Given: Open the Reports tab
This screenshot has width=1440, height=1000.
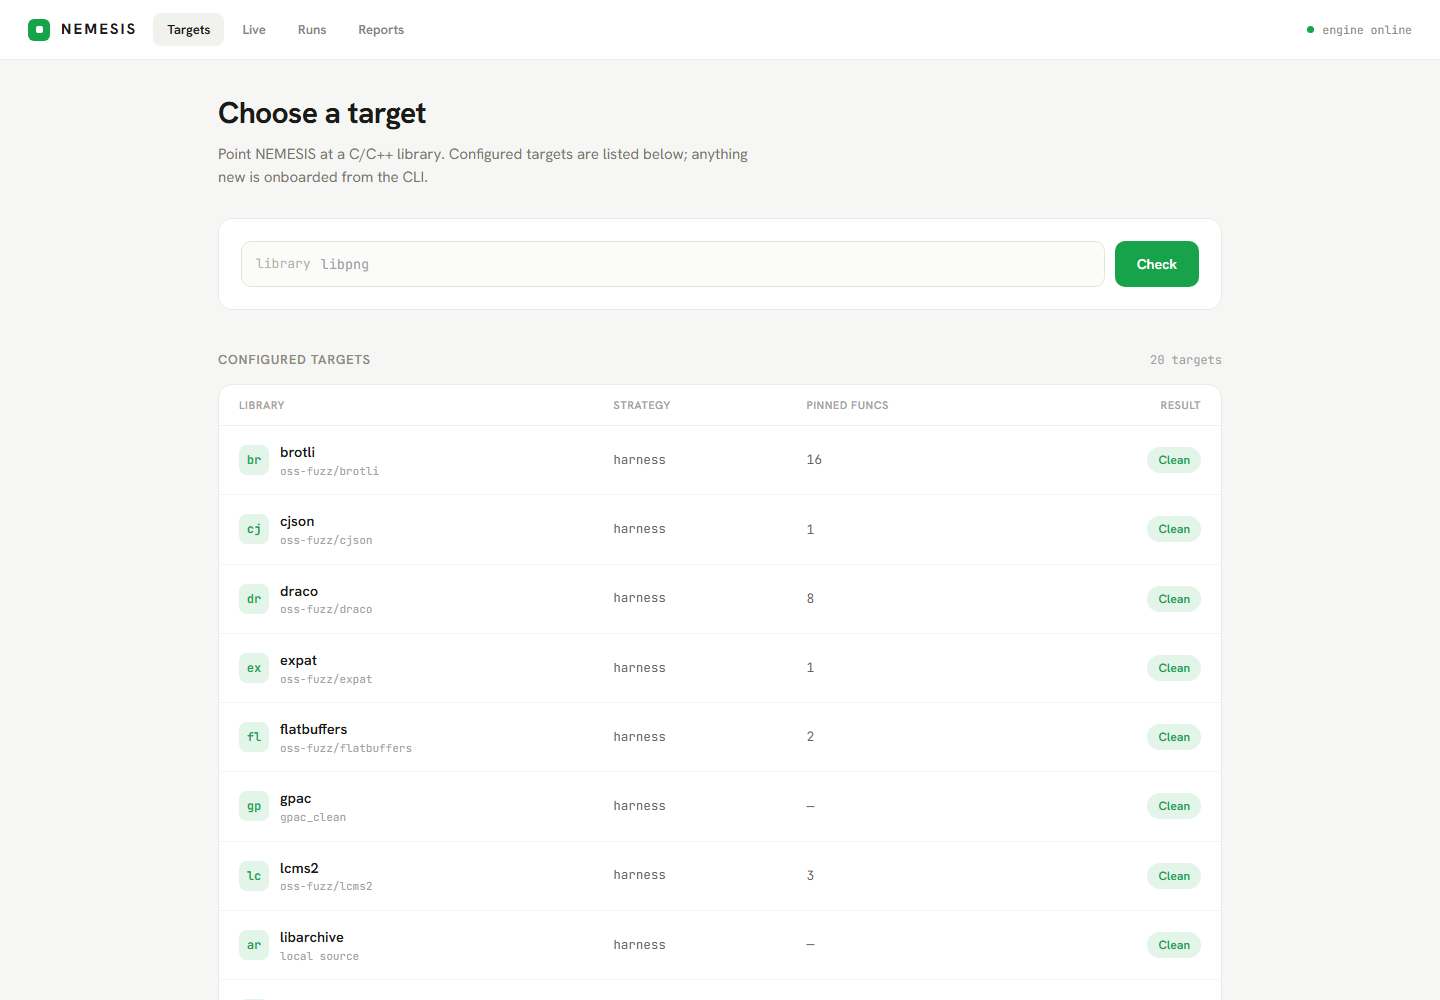Looking at the screenshot, I should (x=381, y=30).
